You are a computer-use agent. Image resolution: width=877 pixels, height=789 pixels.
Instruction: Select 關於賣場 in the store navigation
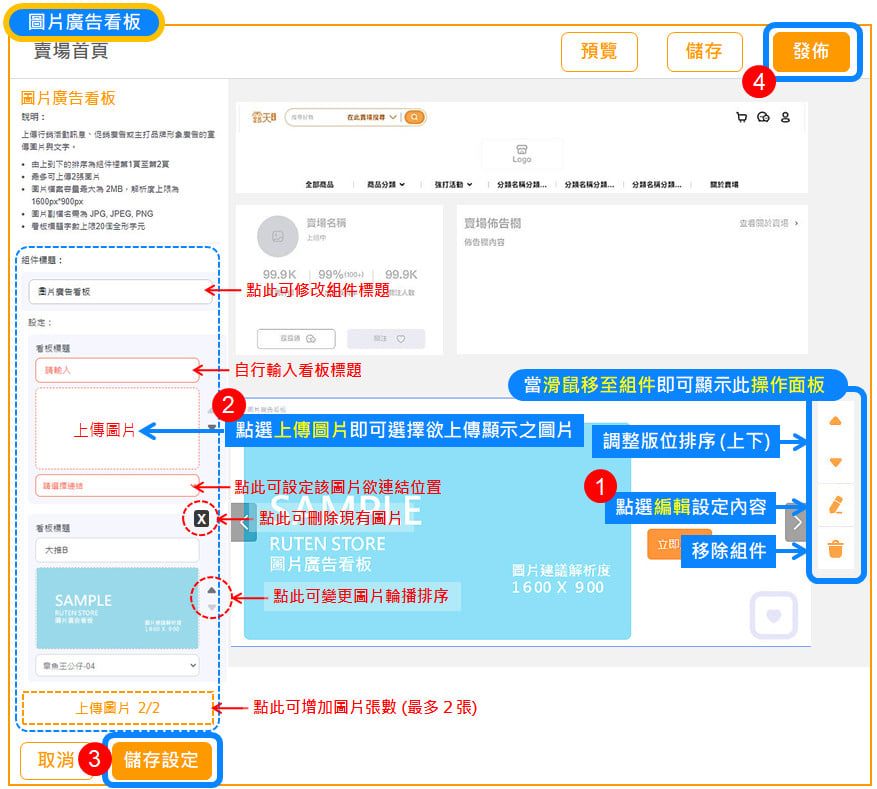coord(724,184)
